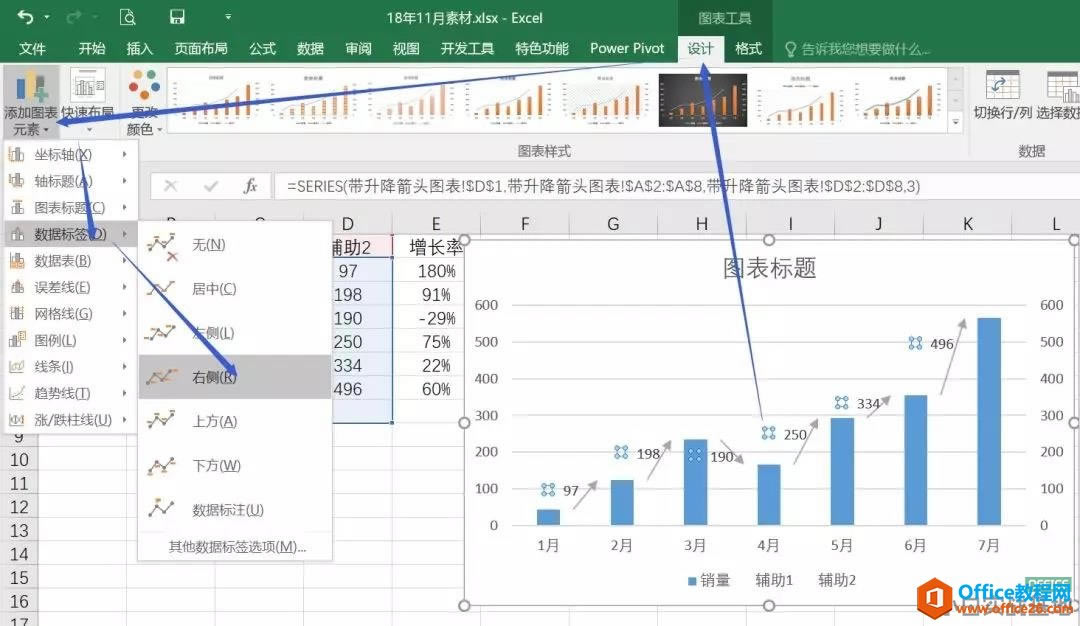Open the 添加图表元素 (Add Chart Element) dropdown
Screen dimensions: 1080x626
tap(33, 104)
